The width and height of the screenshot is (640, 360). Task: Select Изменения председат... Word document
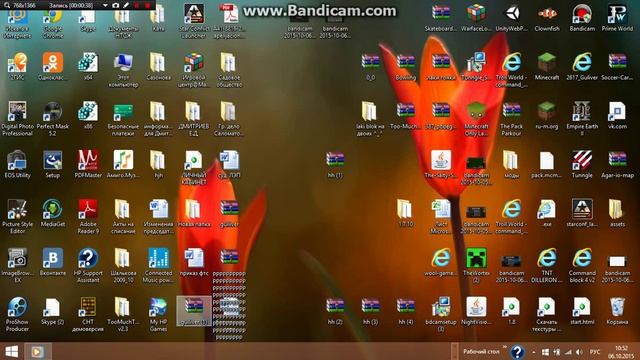pos(158,217)
